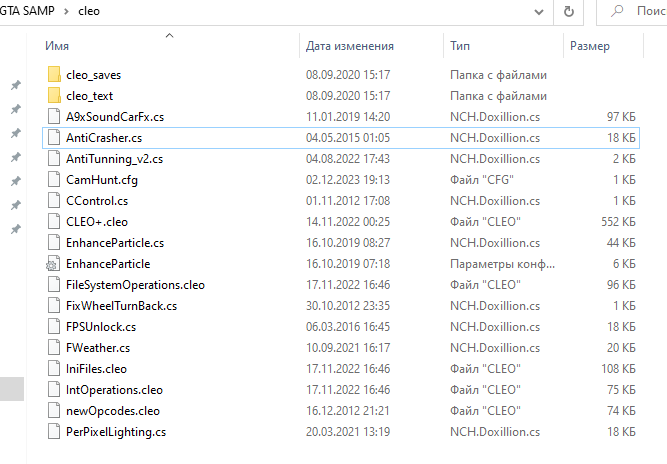Select the newOpcodes.cleo file name
Screen dimensions: 667x464
coord(112,411)
